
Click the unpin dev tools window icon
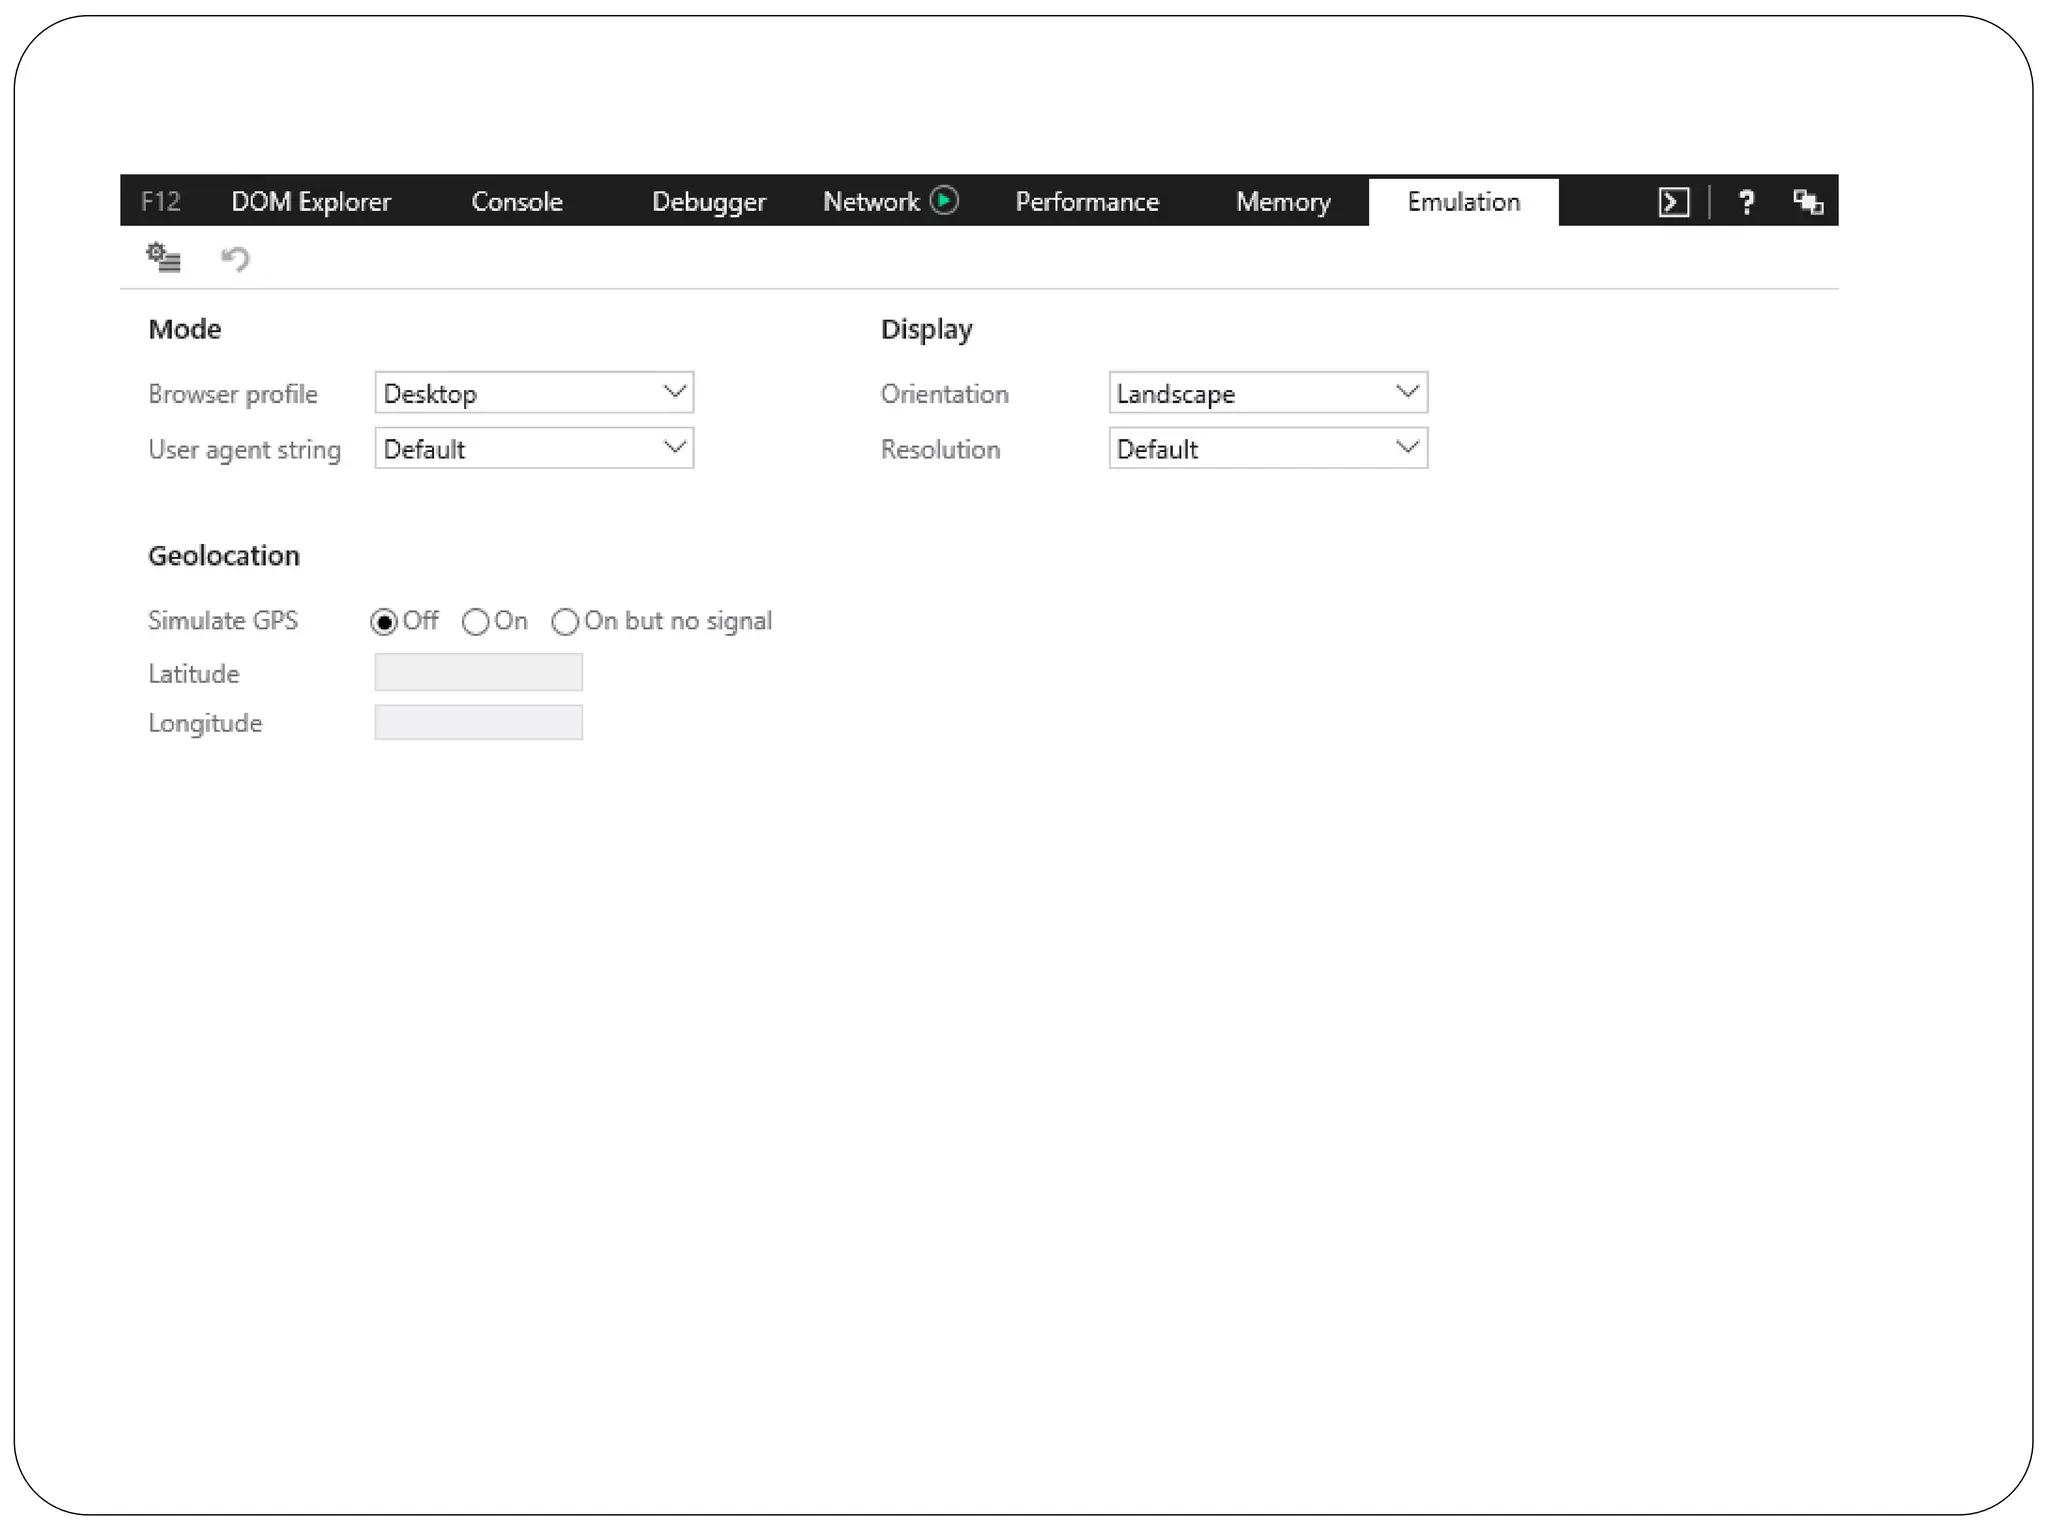pos(1807,202)
